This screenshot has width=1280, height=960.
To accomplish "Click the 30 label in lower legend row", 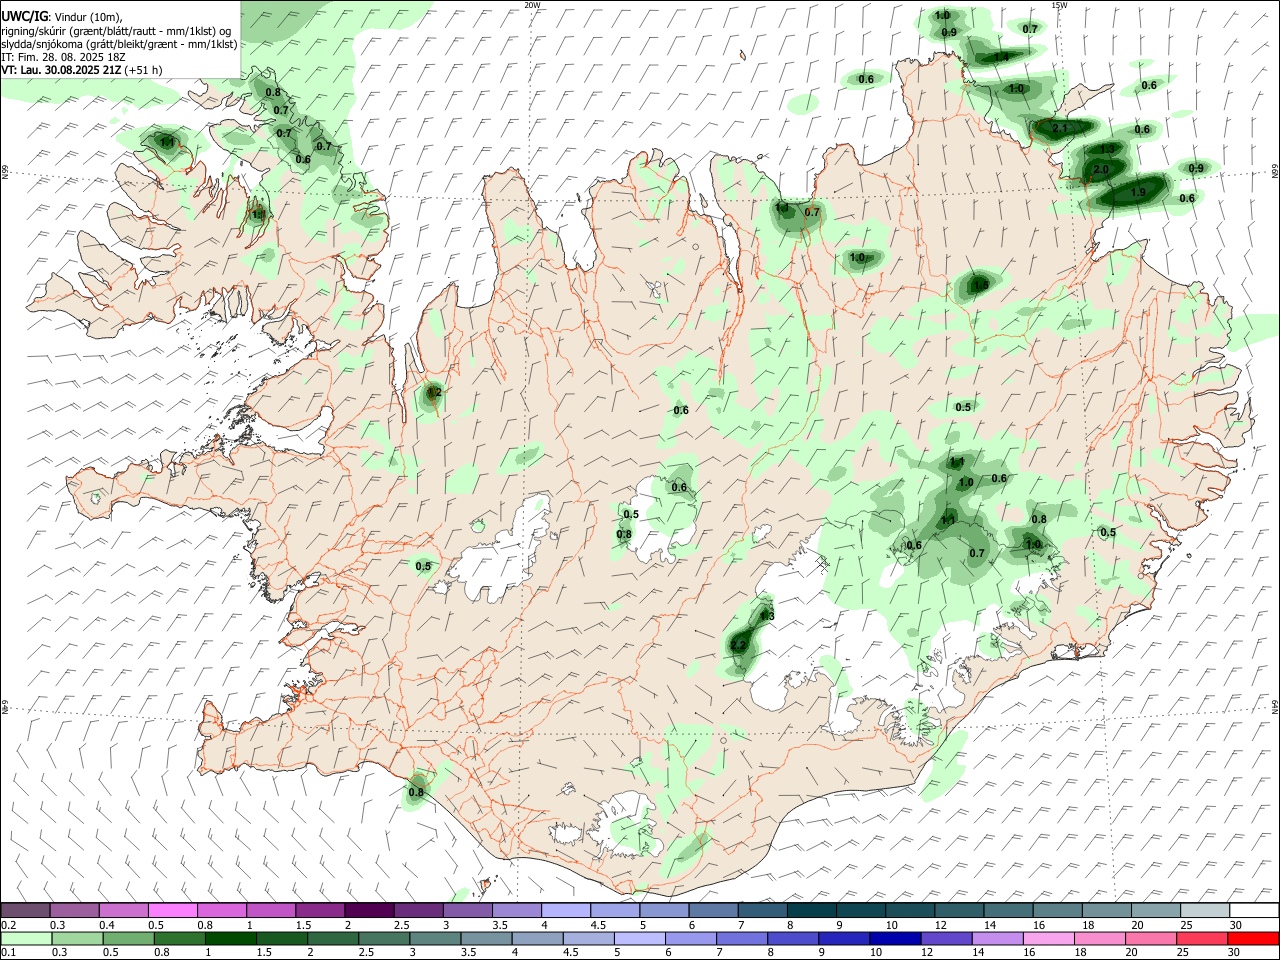I will coord(1233,952).
